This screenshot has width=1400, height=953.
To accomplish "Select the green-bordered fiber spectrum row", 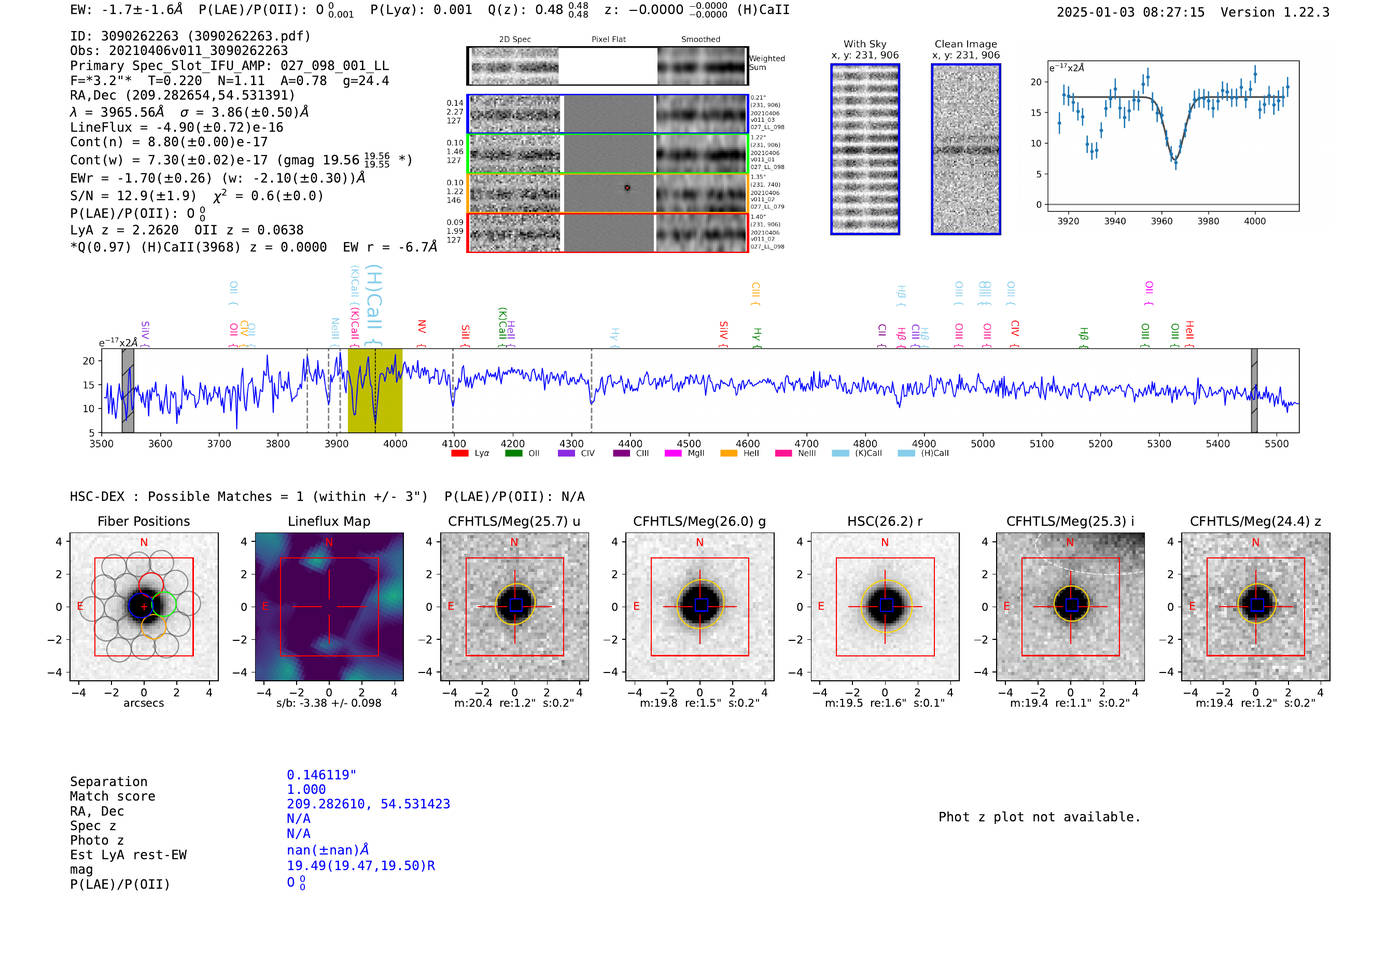I will coord(608,153).
